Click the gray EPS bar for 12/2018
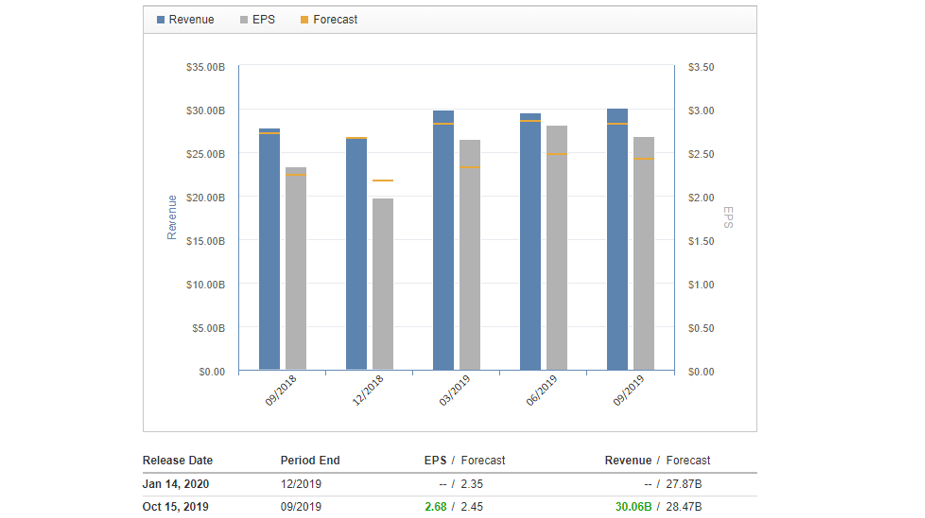The height and width of the screenshot is (518, 925). (383, 285)
